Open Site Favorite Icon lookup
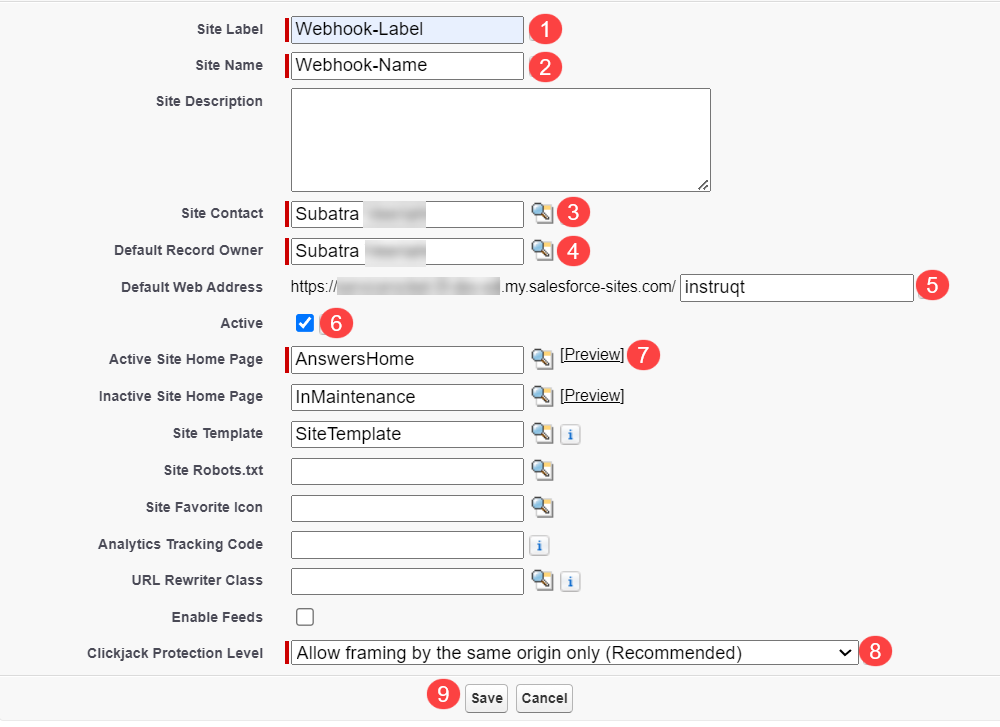 click(x=541, y=507)
